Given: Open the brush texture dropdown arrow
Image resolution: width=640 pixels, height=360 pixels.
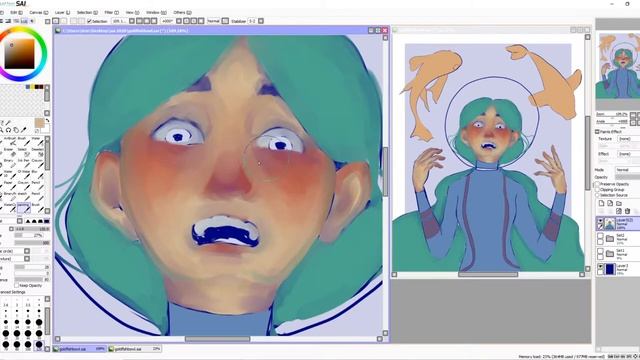Looking at the screenshot, I should point(27,259).
